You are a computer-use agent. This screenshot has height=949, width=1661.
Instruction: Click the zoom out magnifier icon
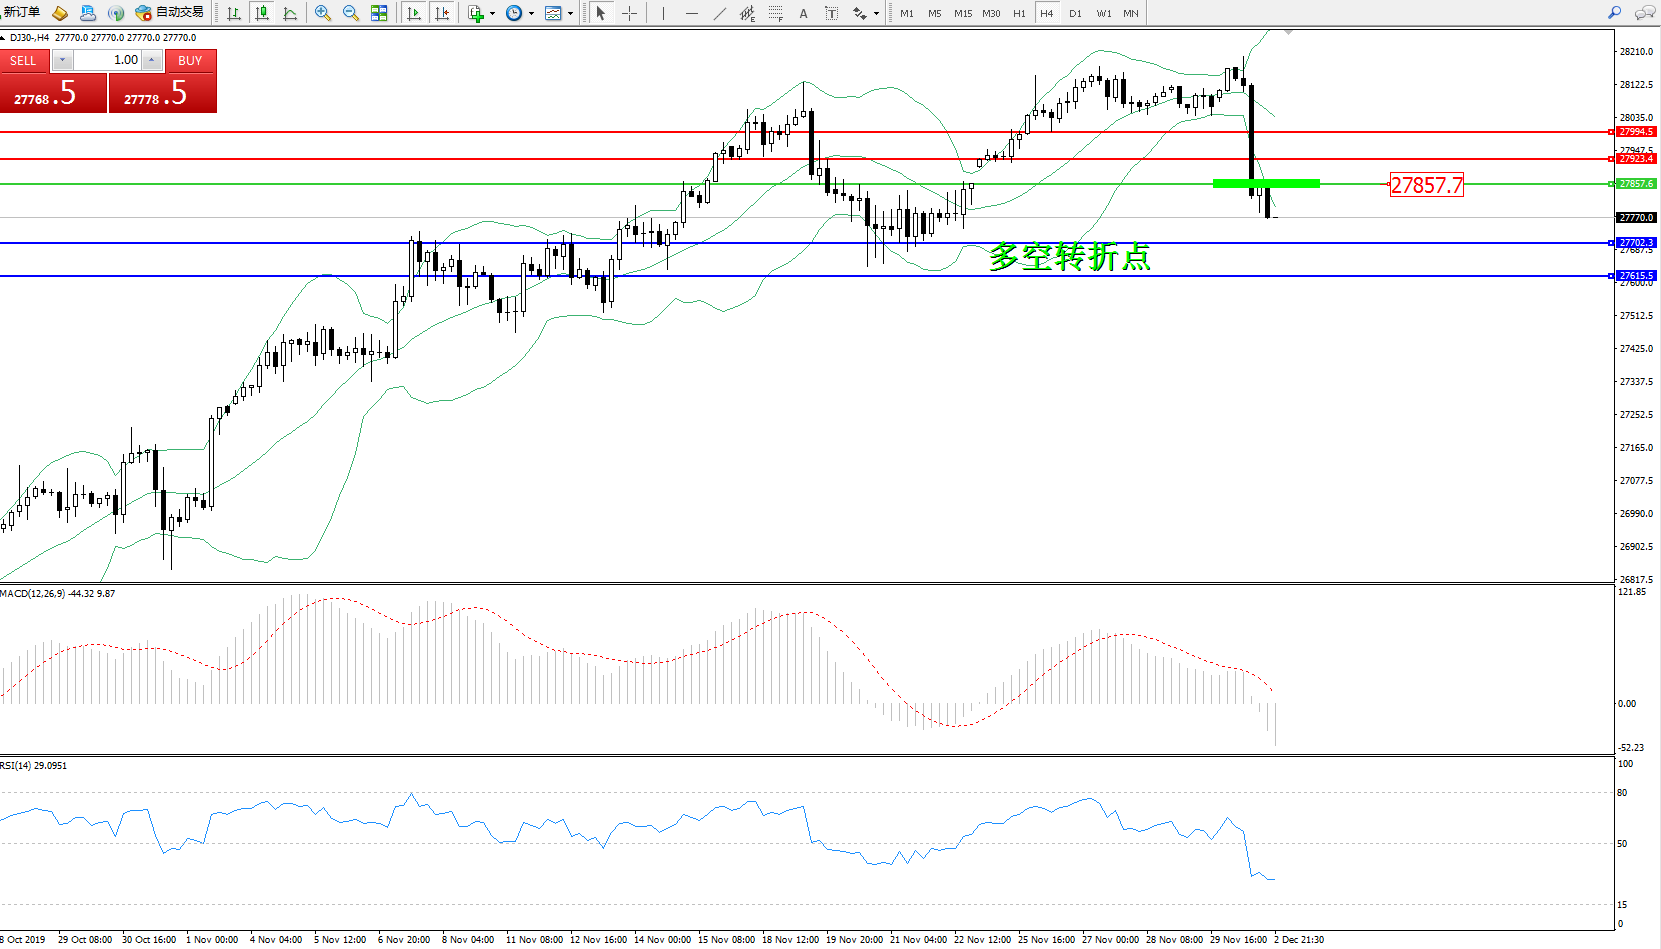[351, 13]
